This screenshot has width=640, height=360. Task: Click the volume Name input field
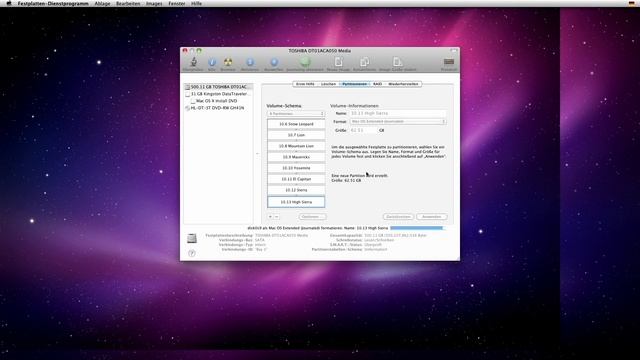[398, 113]
